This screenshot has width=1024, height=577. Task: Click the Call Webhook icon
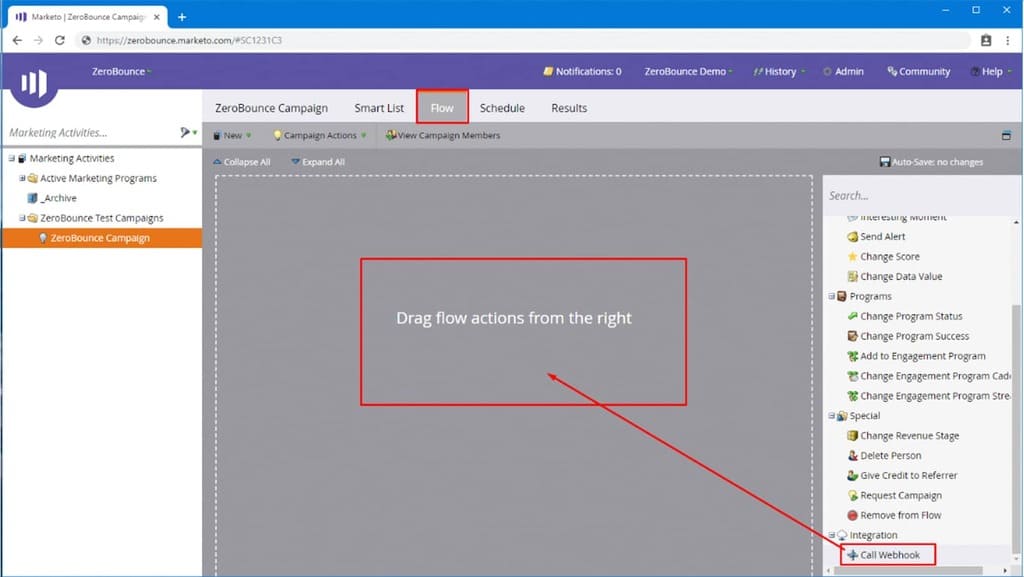(852, 555)
